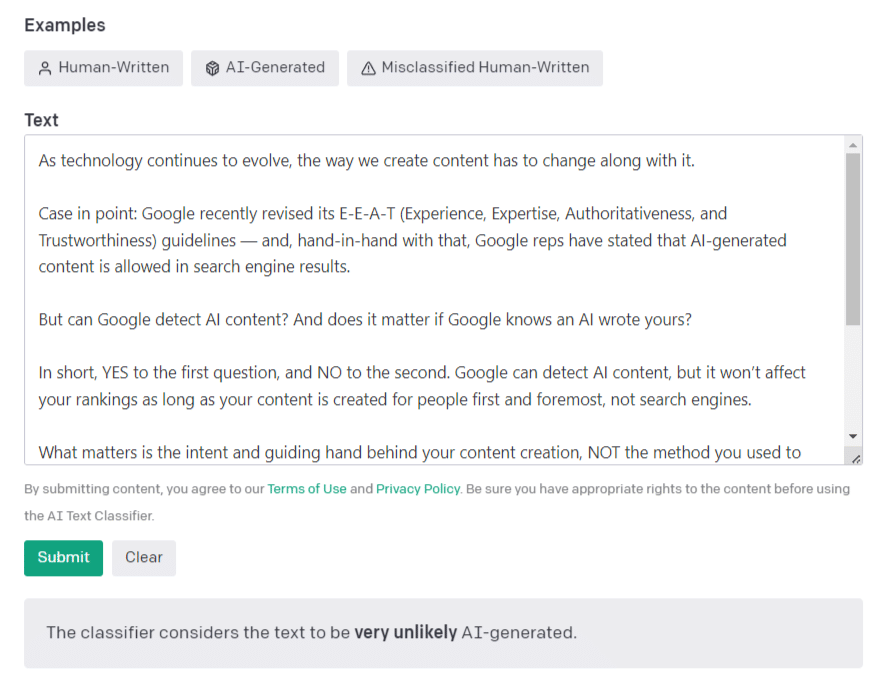
Task: Select the Misclassified Human-Written example
Action: pos(475,68)
